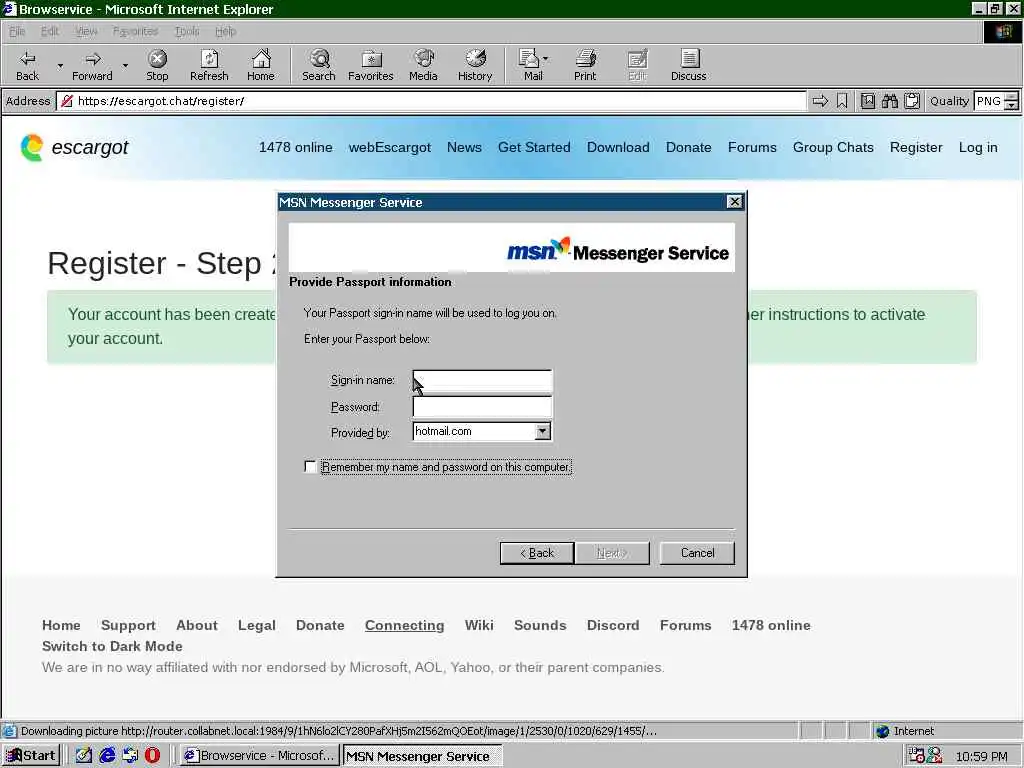This screenshot has height=768, width=1024.
Task: Click the address bar URL field
Action: (431, 101)
